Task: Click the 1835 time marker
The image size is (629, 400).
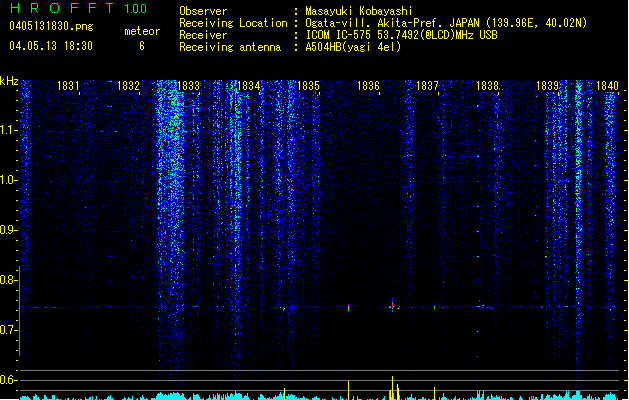Action: tap(308, 86)
